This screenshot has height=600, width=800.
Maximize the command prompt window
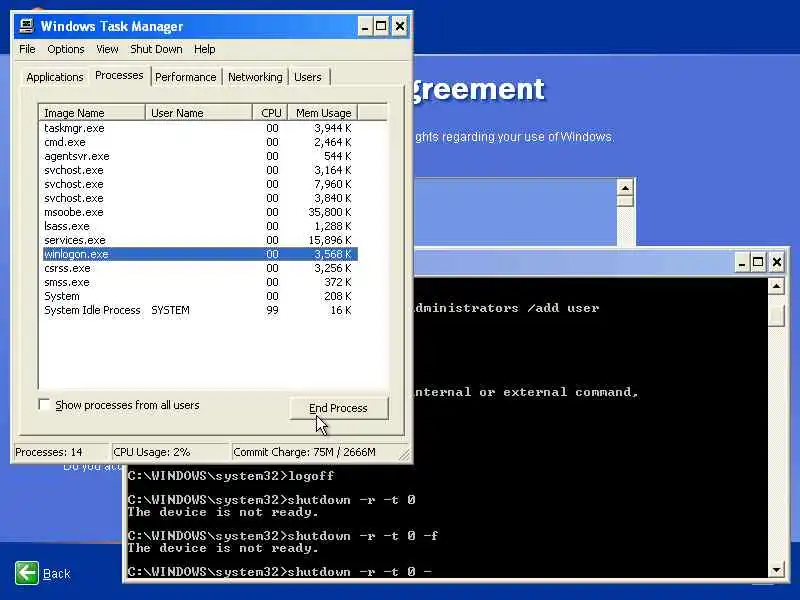point(758,262)
